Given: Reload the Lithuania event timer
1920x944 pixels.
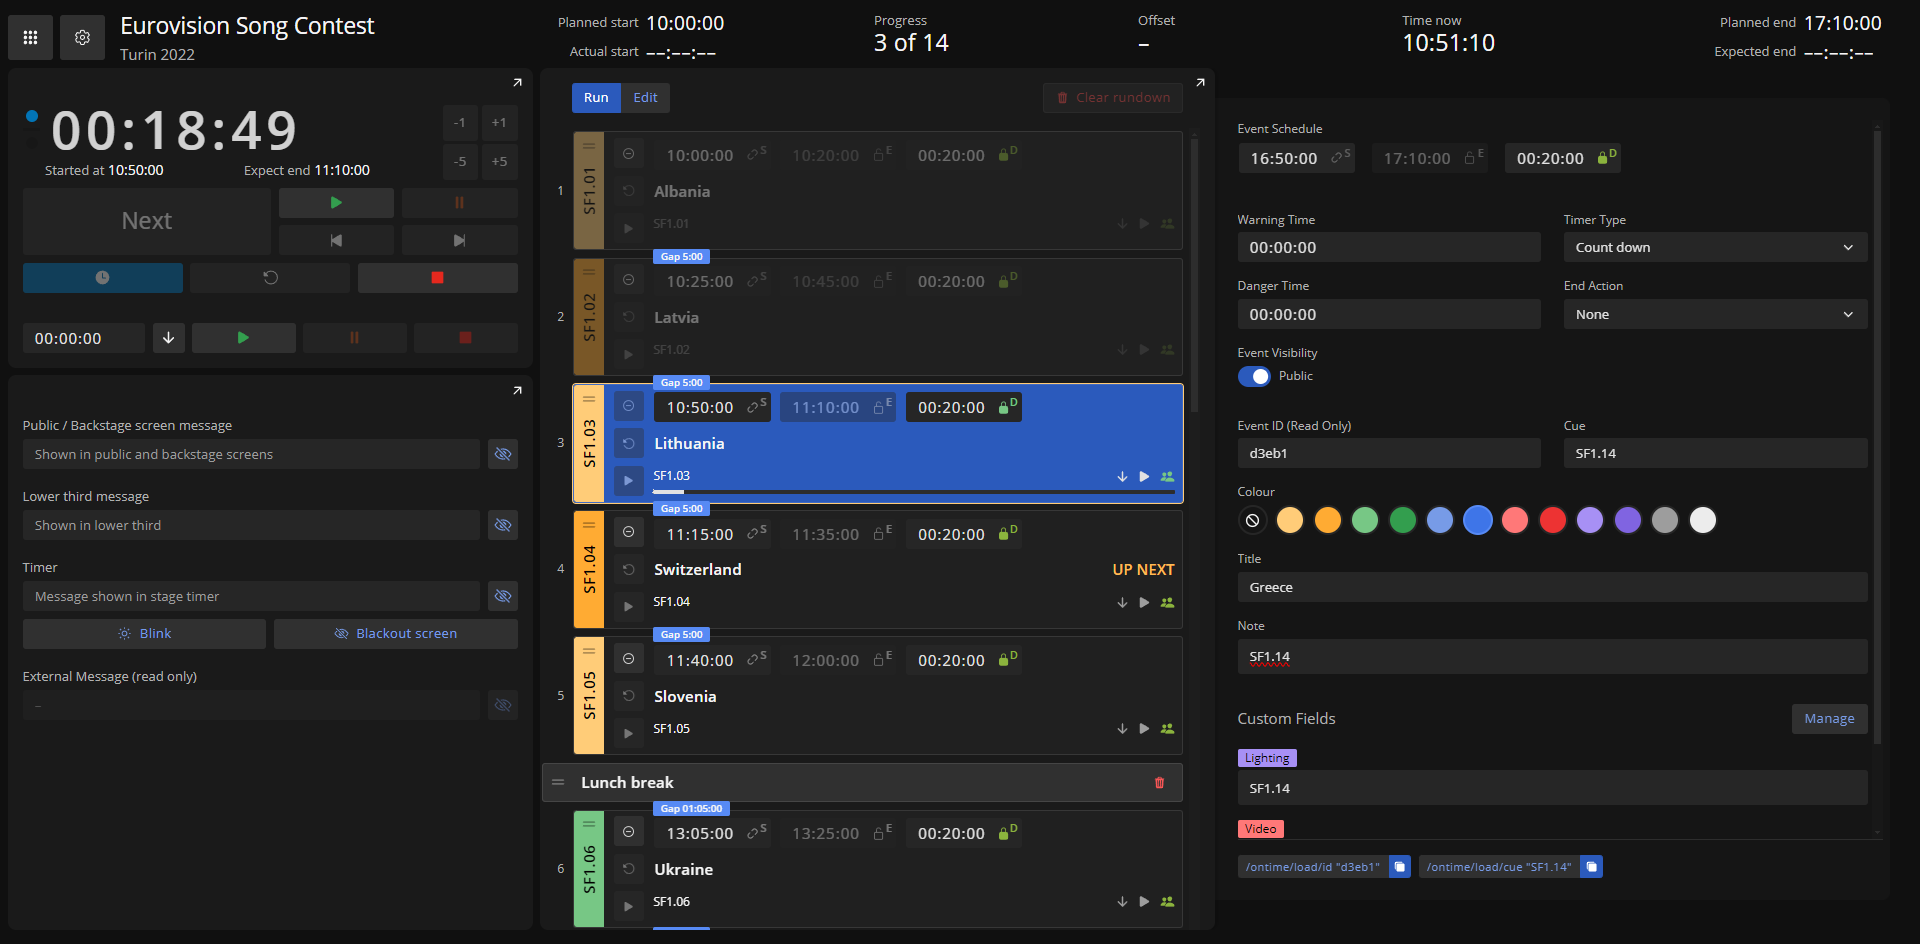Looking at the screenshot, I should coord(629,443).
